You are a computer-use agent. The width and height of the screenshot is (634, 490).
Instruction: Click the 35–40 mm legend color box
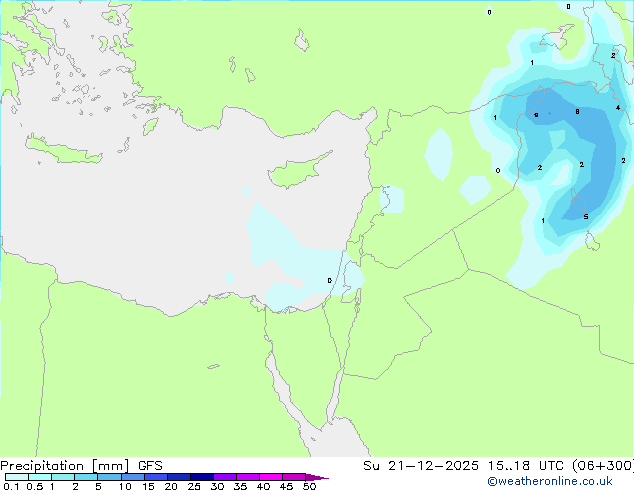coord(247,477)
